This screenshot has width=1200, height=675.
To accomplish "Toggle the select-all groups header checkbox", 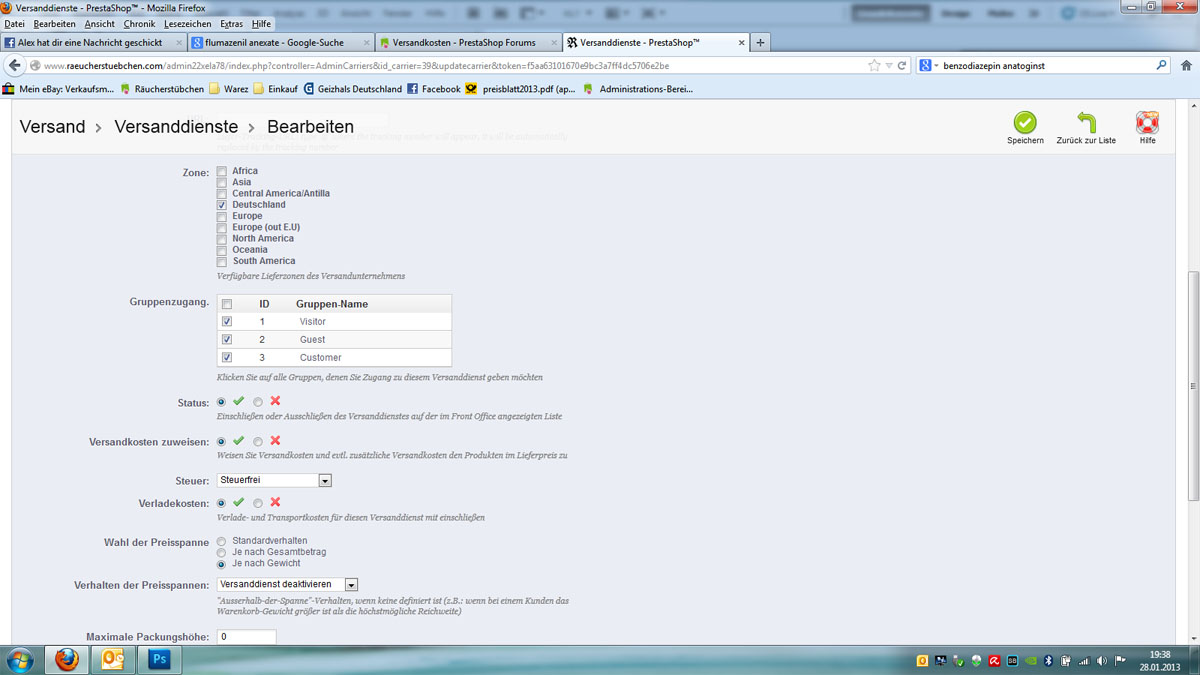I will pos(227,304).
